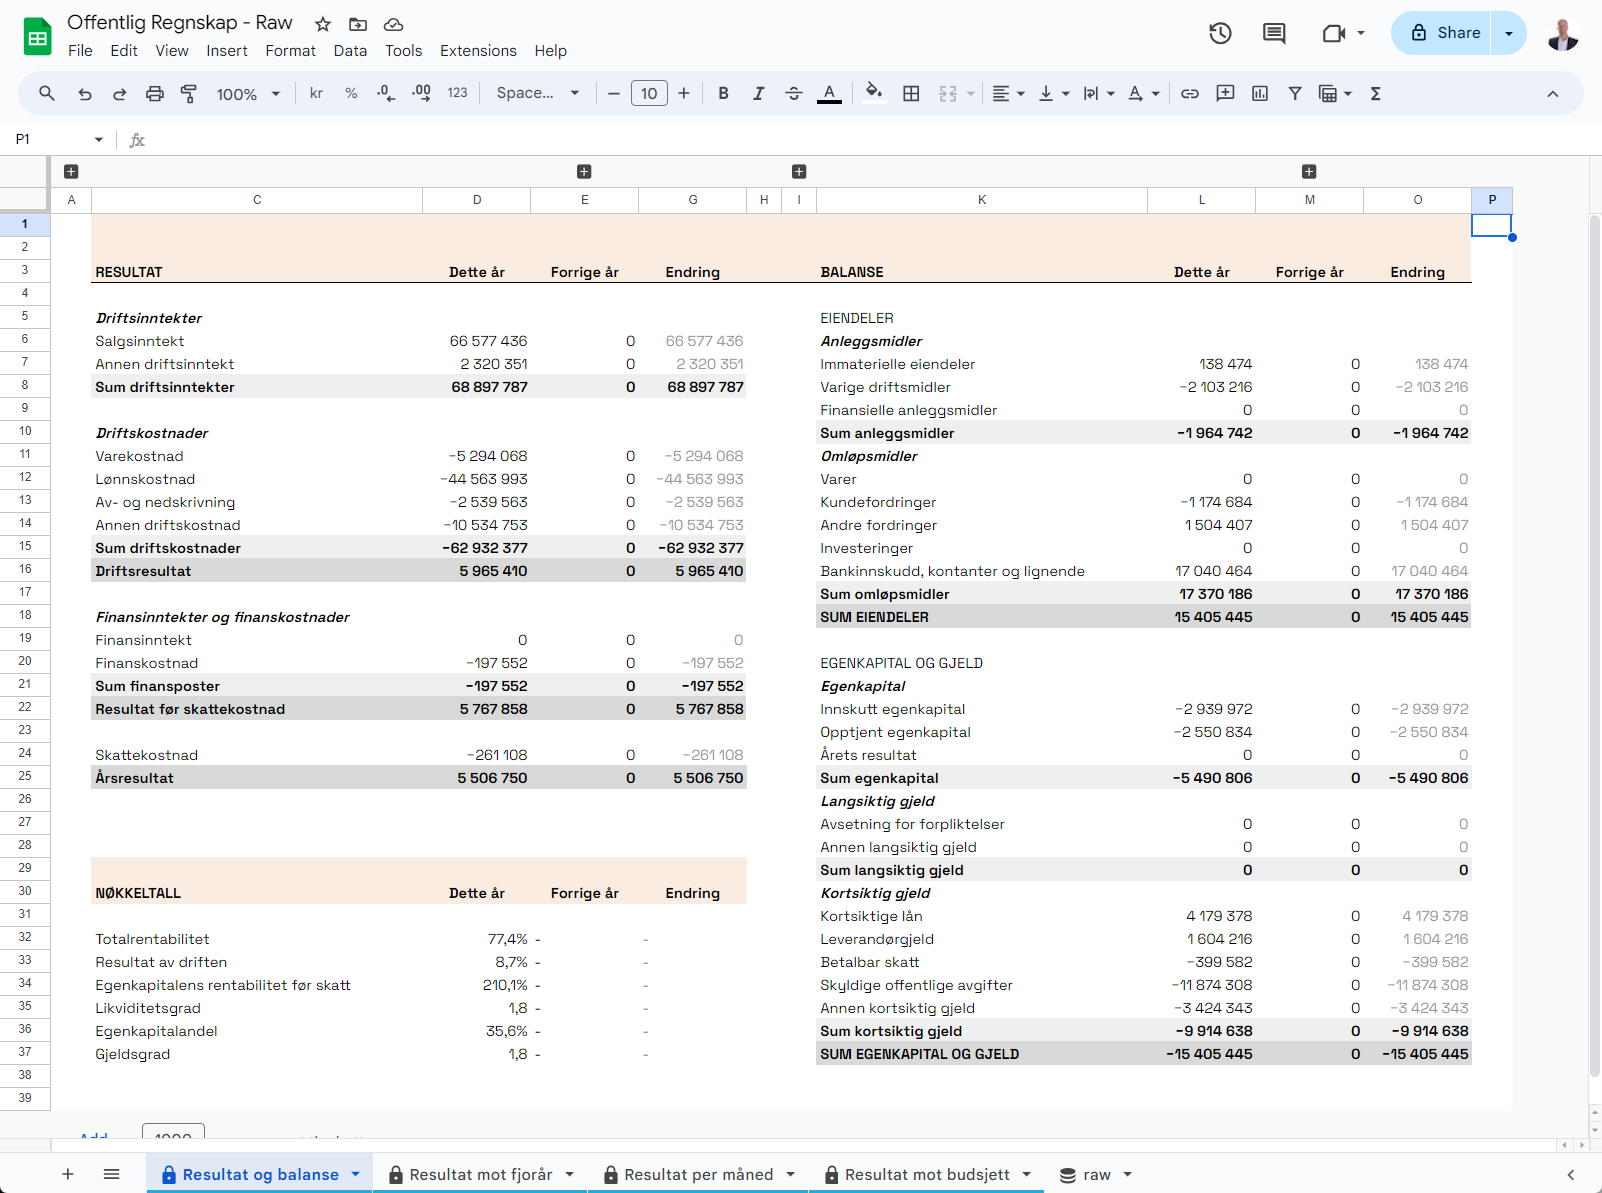Open text rotation dropdown
Image resolution: width=1602 pixels, height=1193 pixels.
click(x=1144, y=93)
